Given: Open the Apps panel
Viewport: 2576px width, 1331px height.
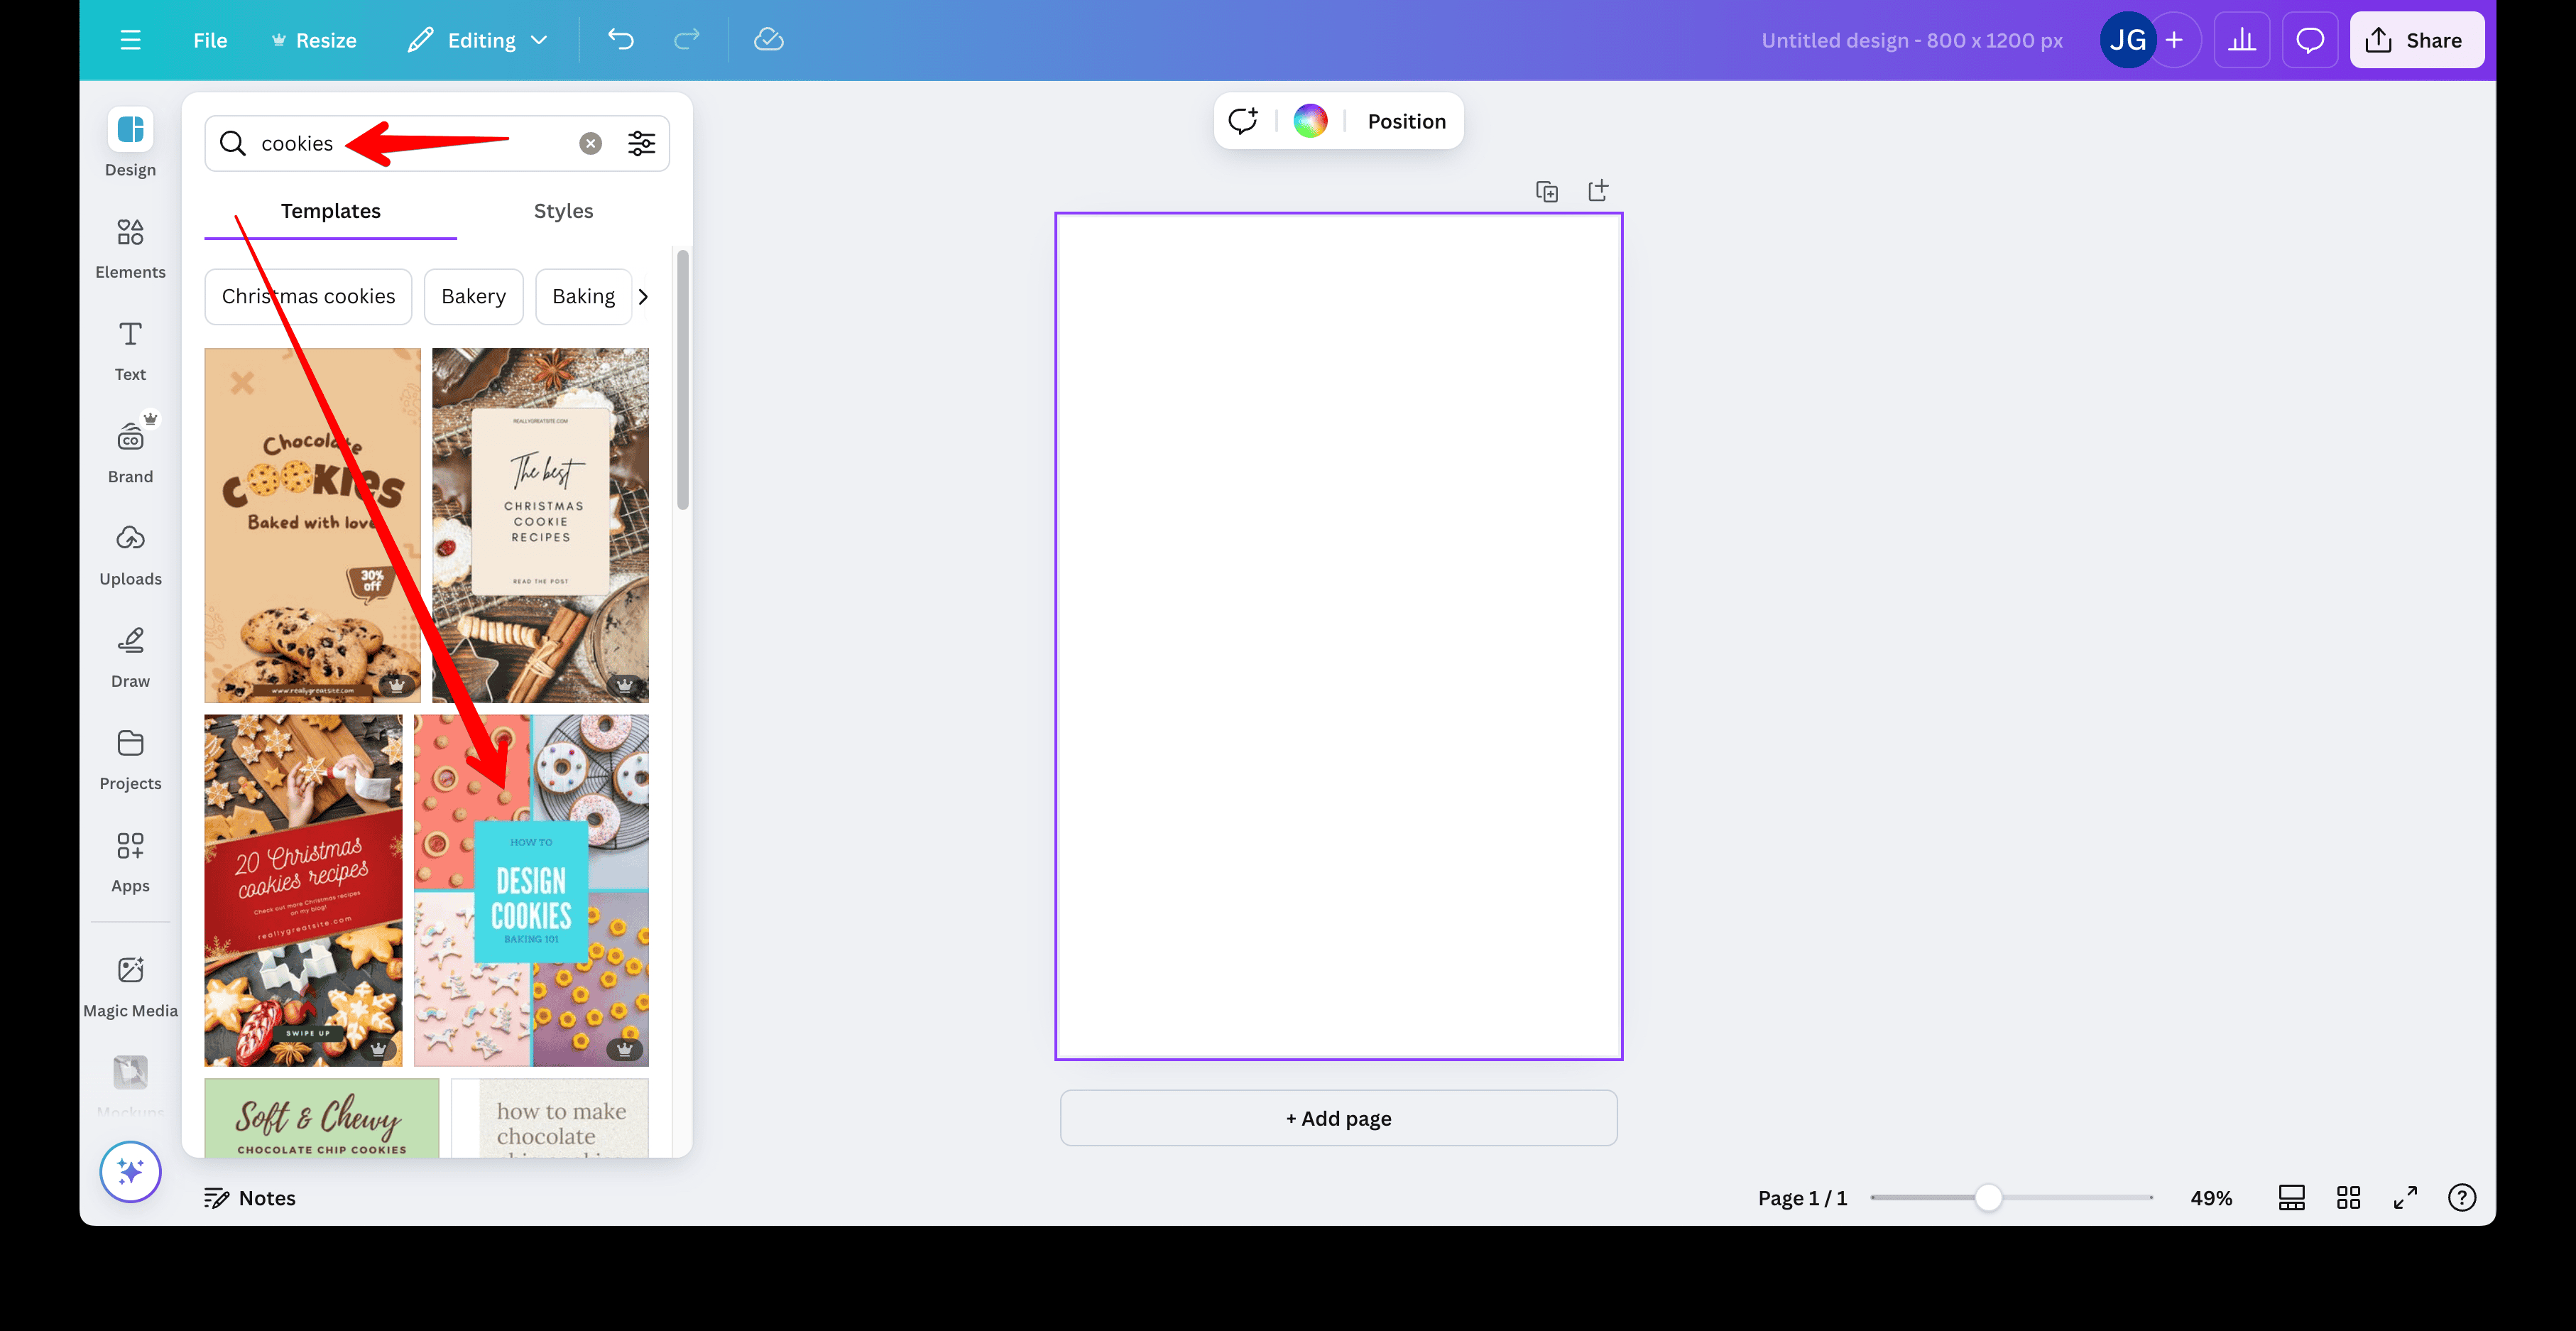Looking at the screenshot, I should [130, 862].
